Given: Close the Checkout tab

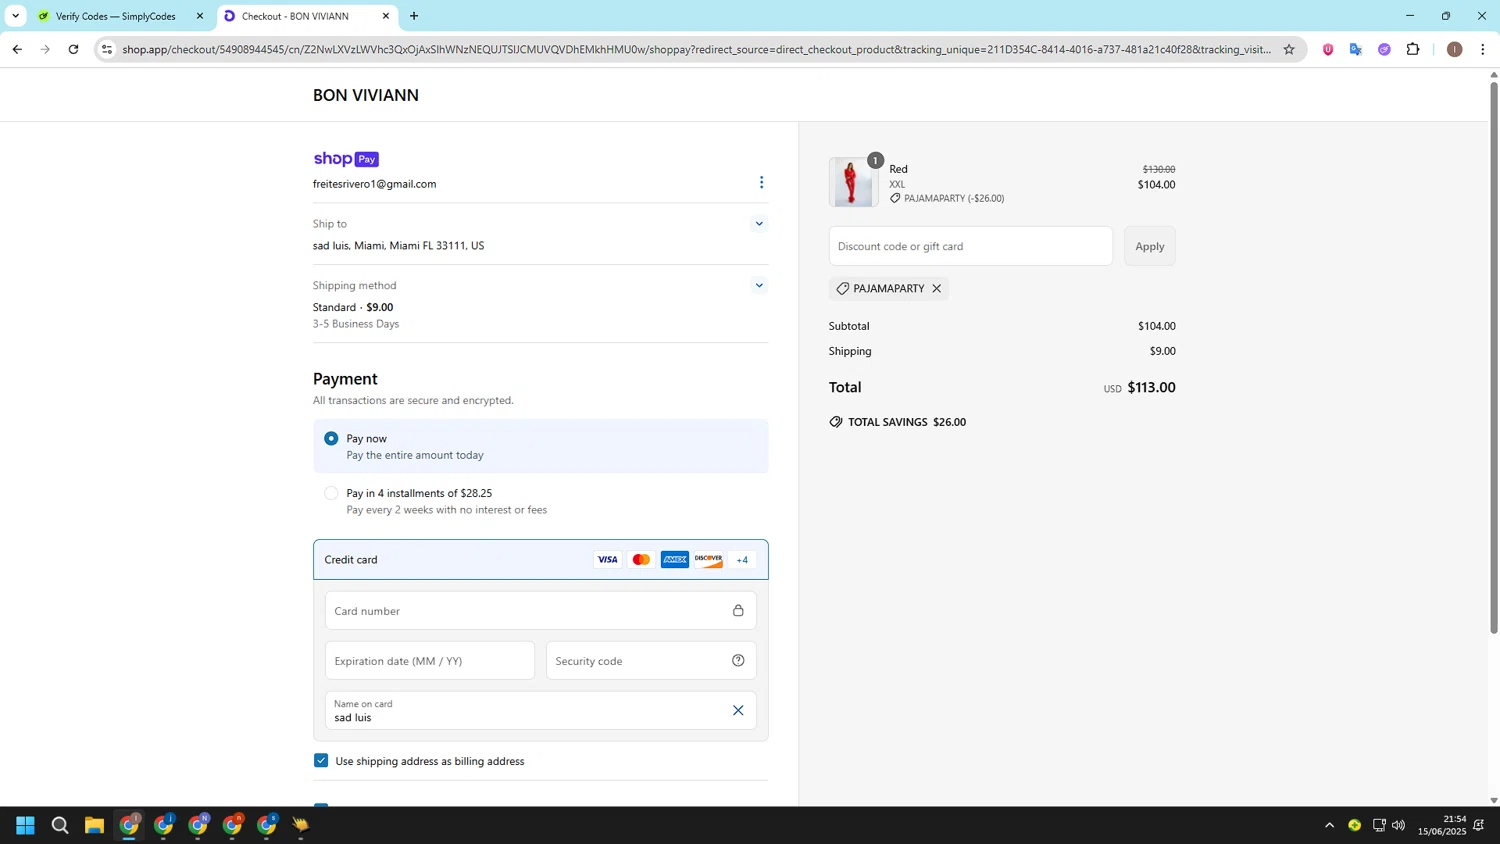Looking at the screenshot, I should coord(386,16).
